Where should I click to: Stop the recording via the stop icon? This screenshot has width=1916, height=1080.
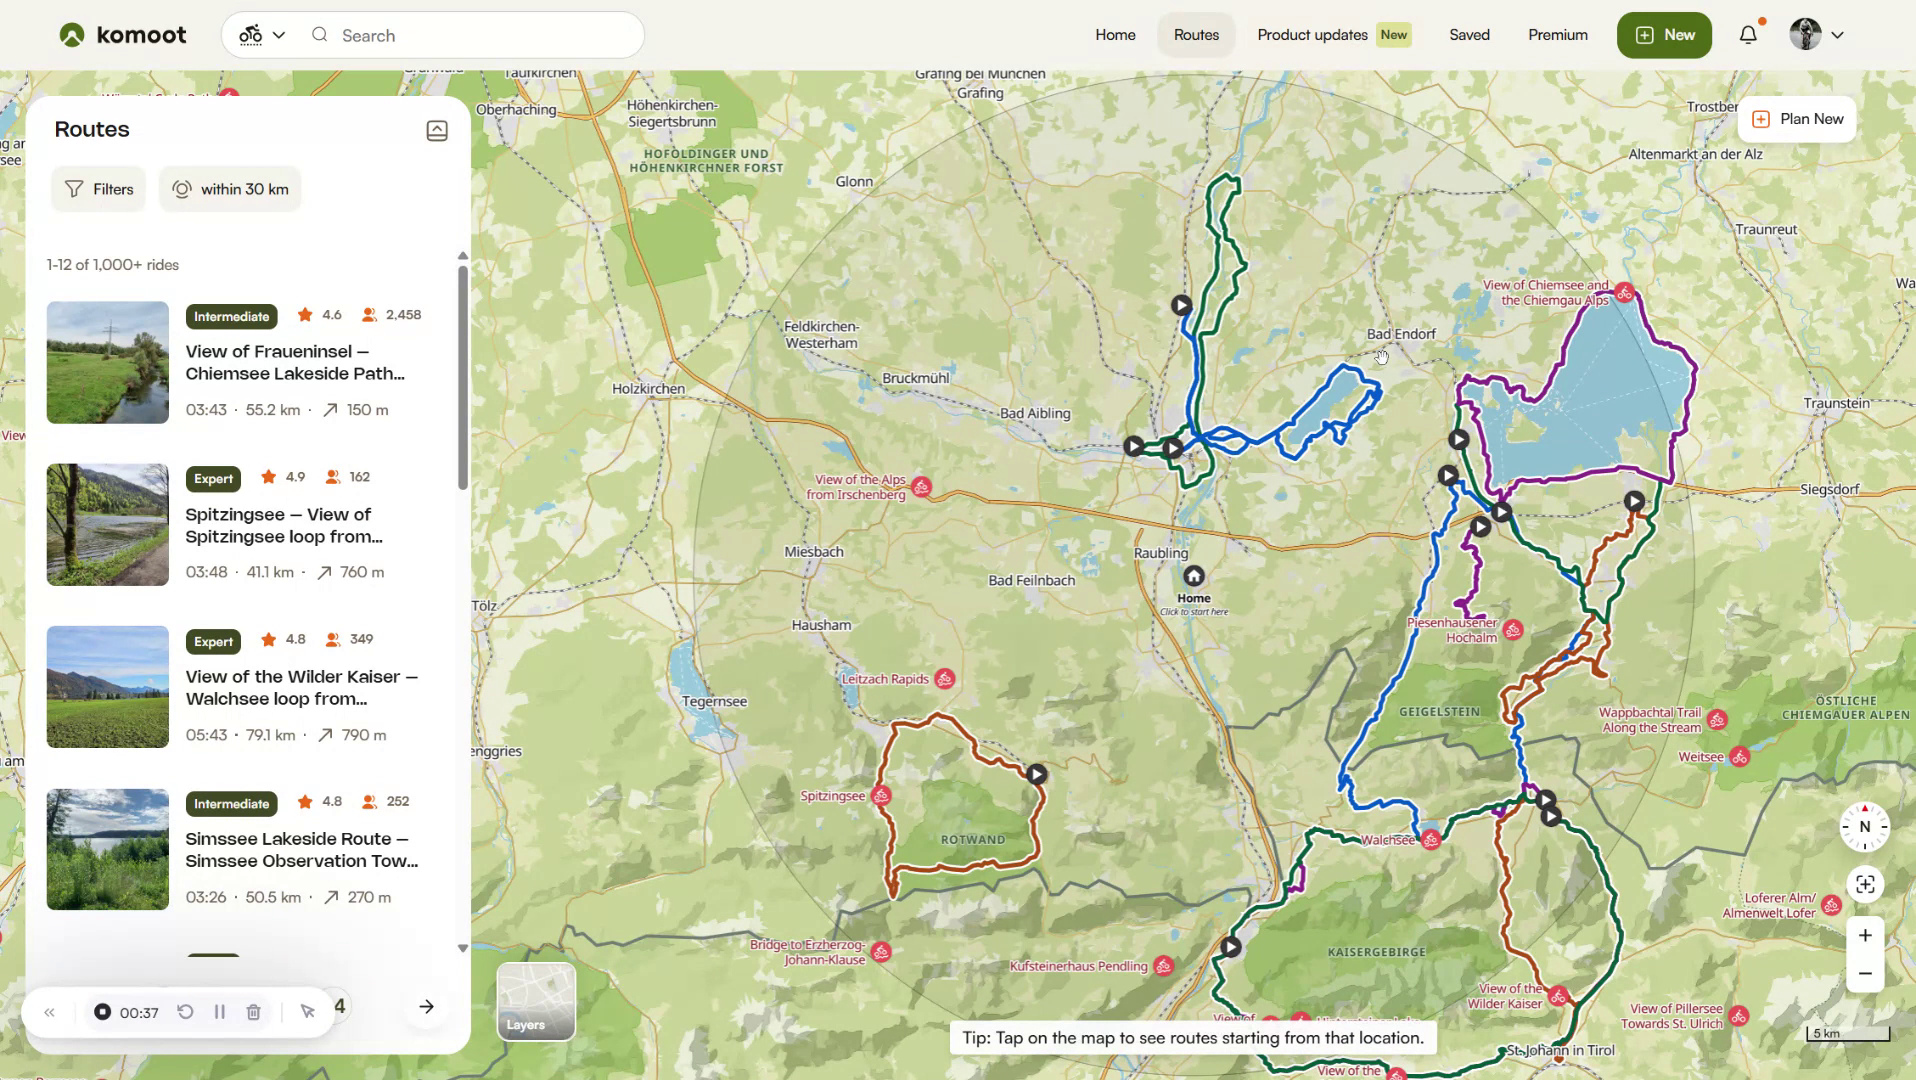pyautogui.click(x=102, y=1012)
